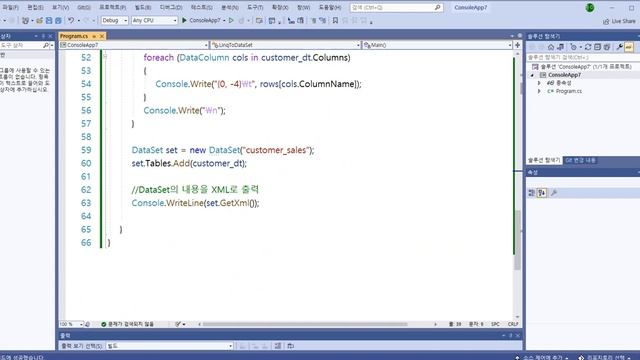
Task: Click the new project icon in the toolbar
Action: tap(25, 20)
